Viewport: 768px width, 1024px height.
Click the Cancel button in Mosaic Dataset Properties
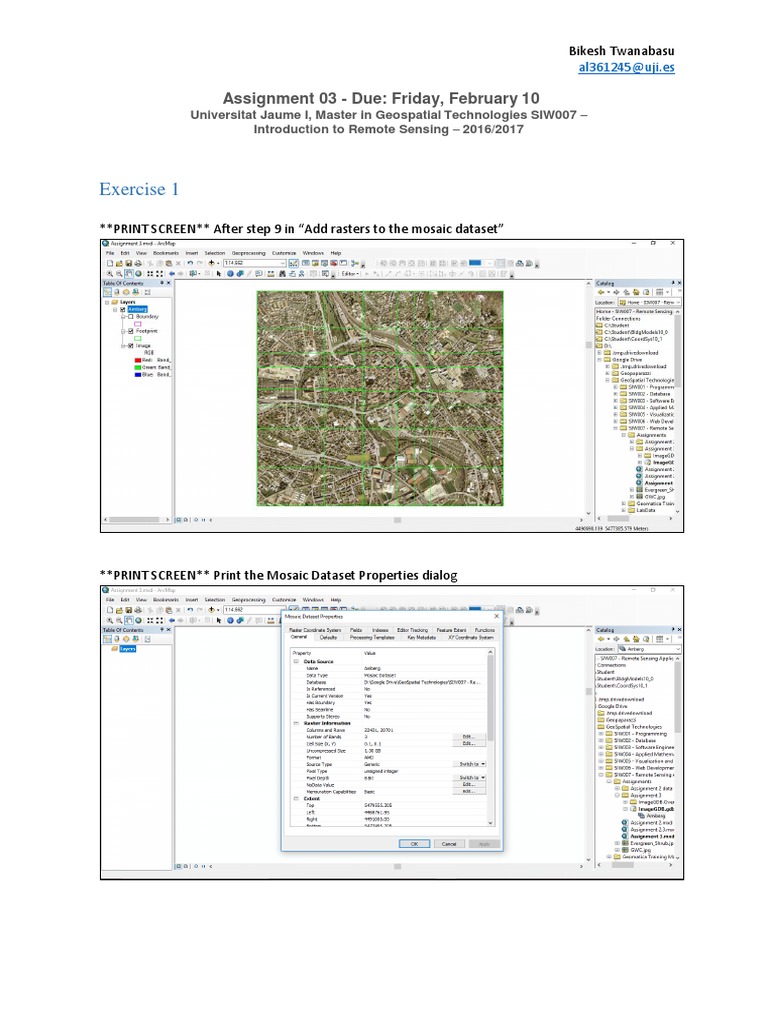(x=449, y=844)
